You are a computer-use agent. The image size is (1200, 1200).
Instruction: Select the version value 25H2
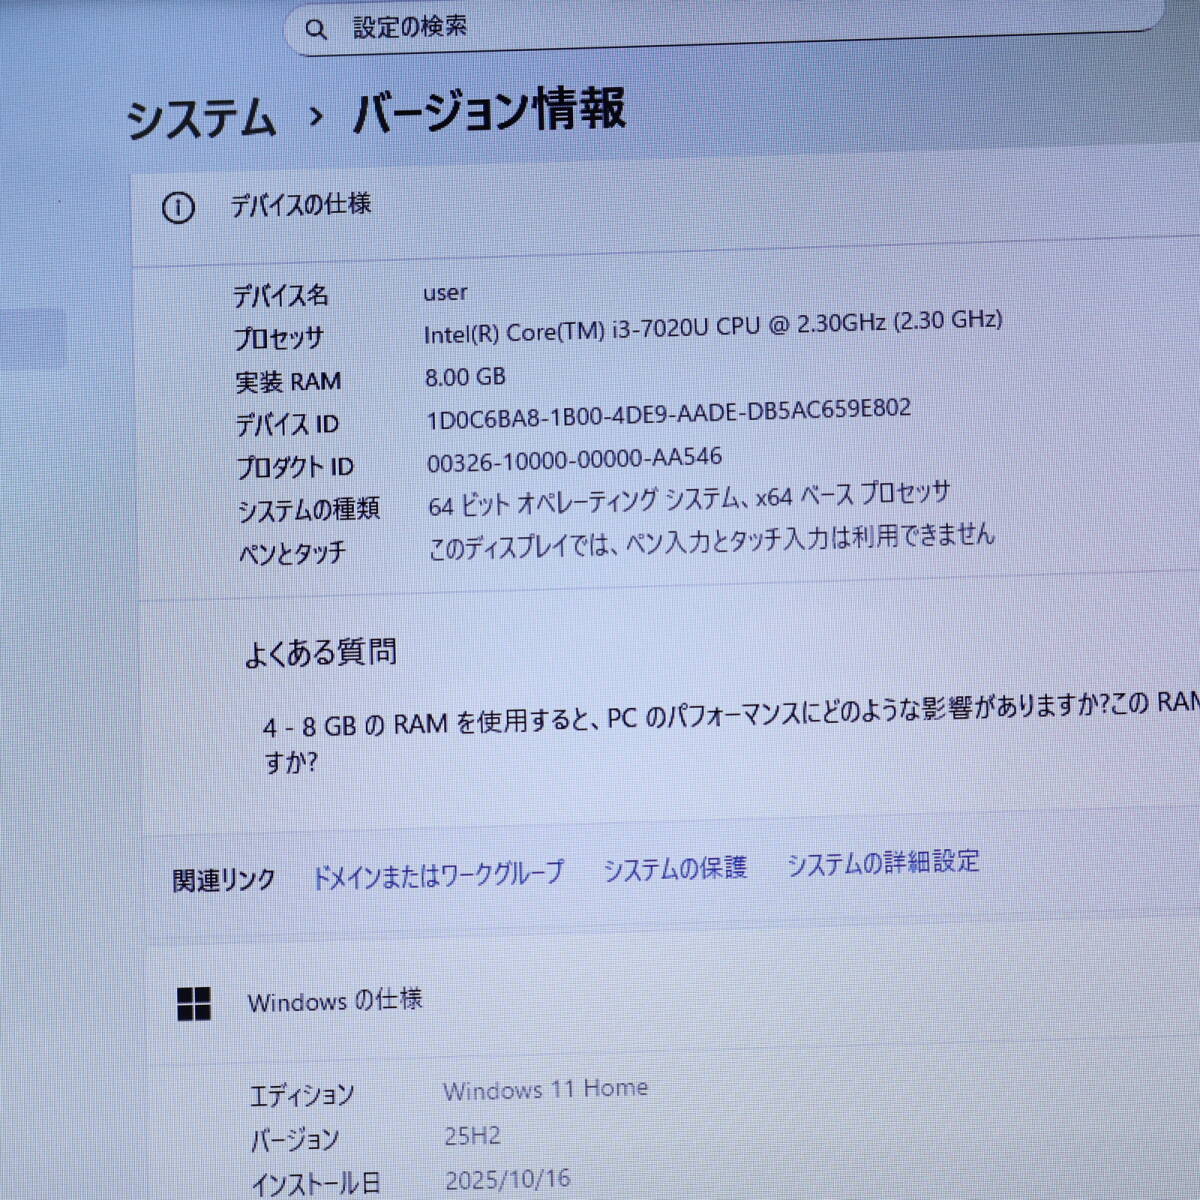point(473,1136)
